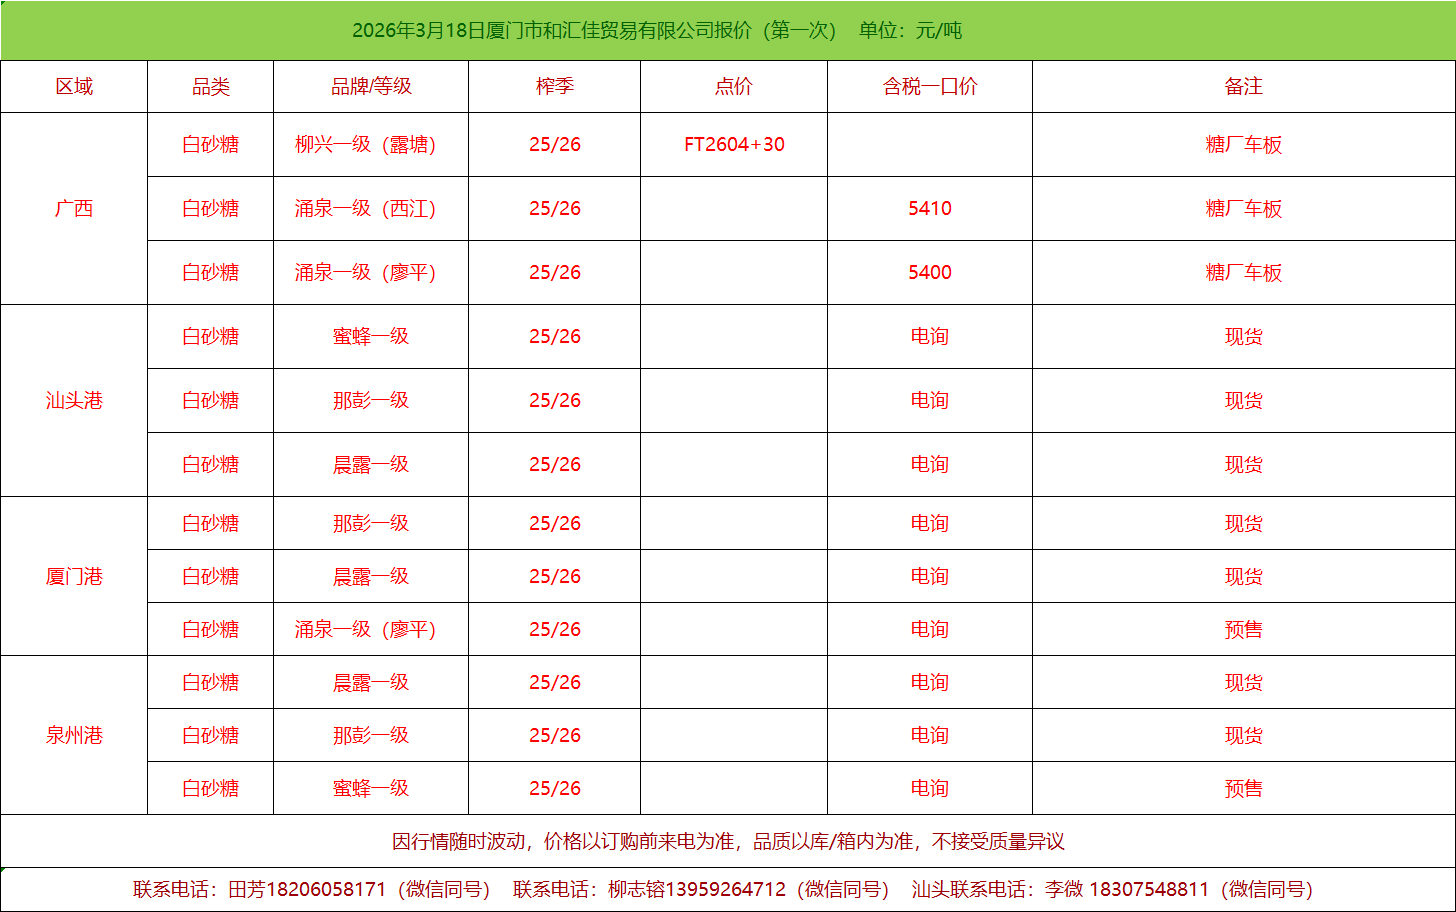Click the 品类 column header
The image size is (1456, 912).
click(x=210, y=87)
